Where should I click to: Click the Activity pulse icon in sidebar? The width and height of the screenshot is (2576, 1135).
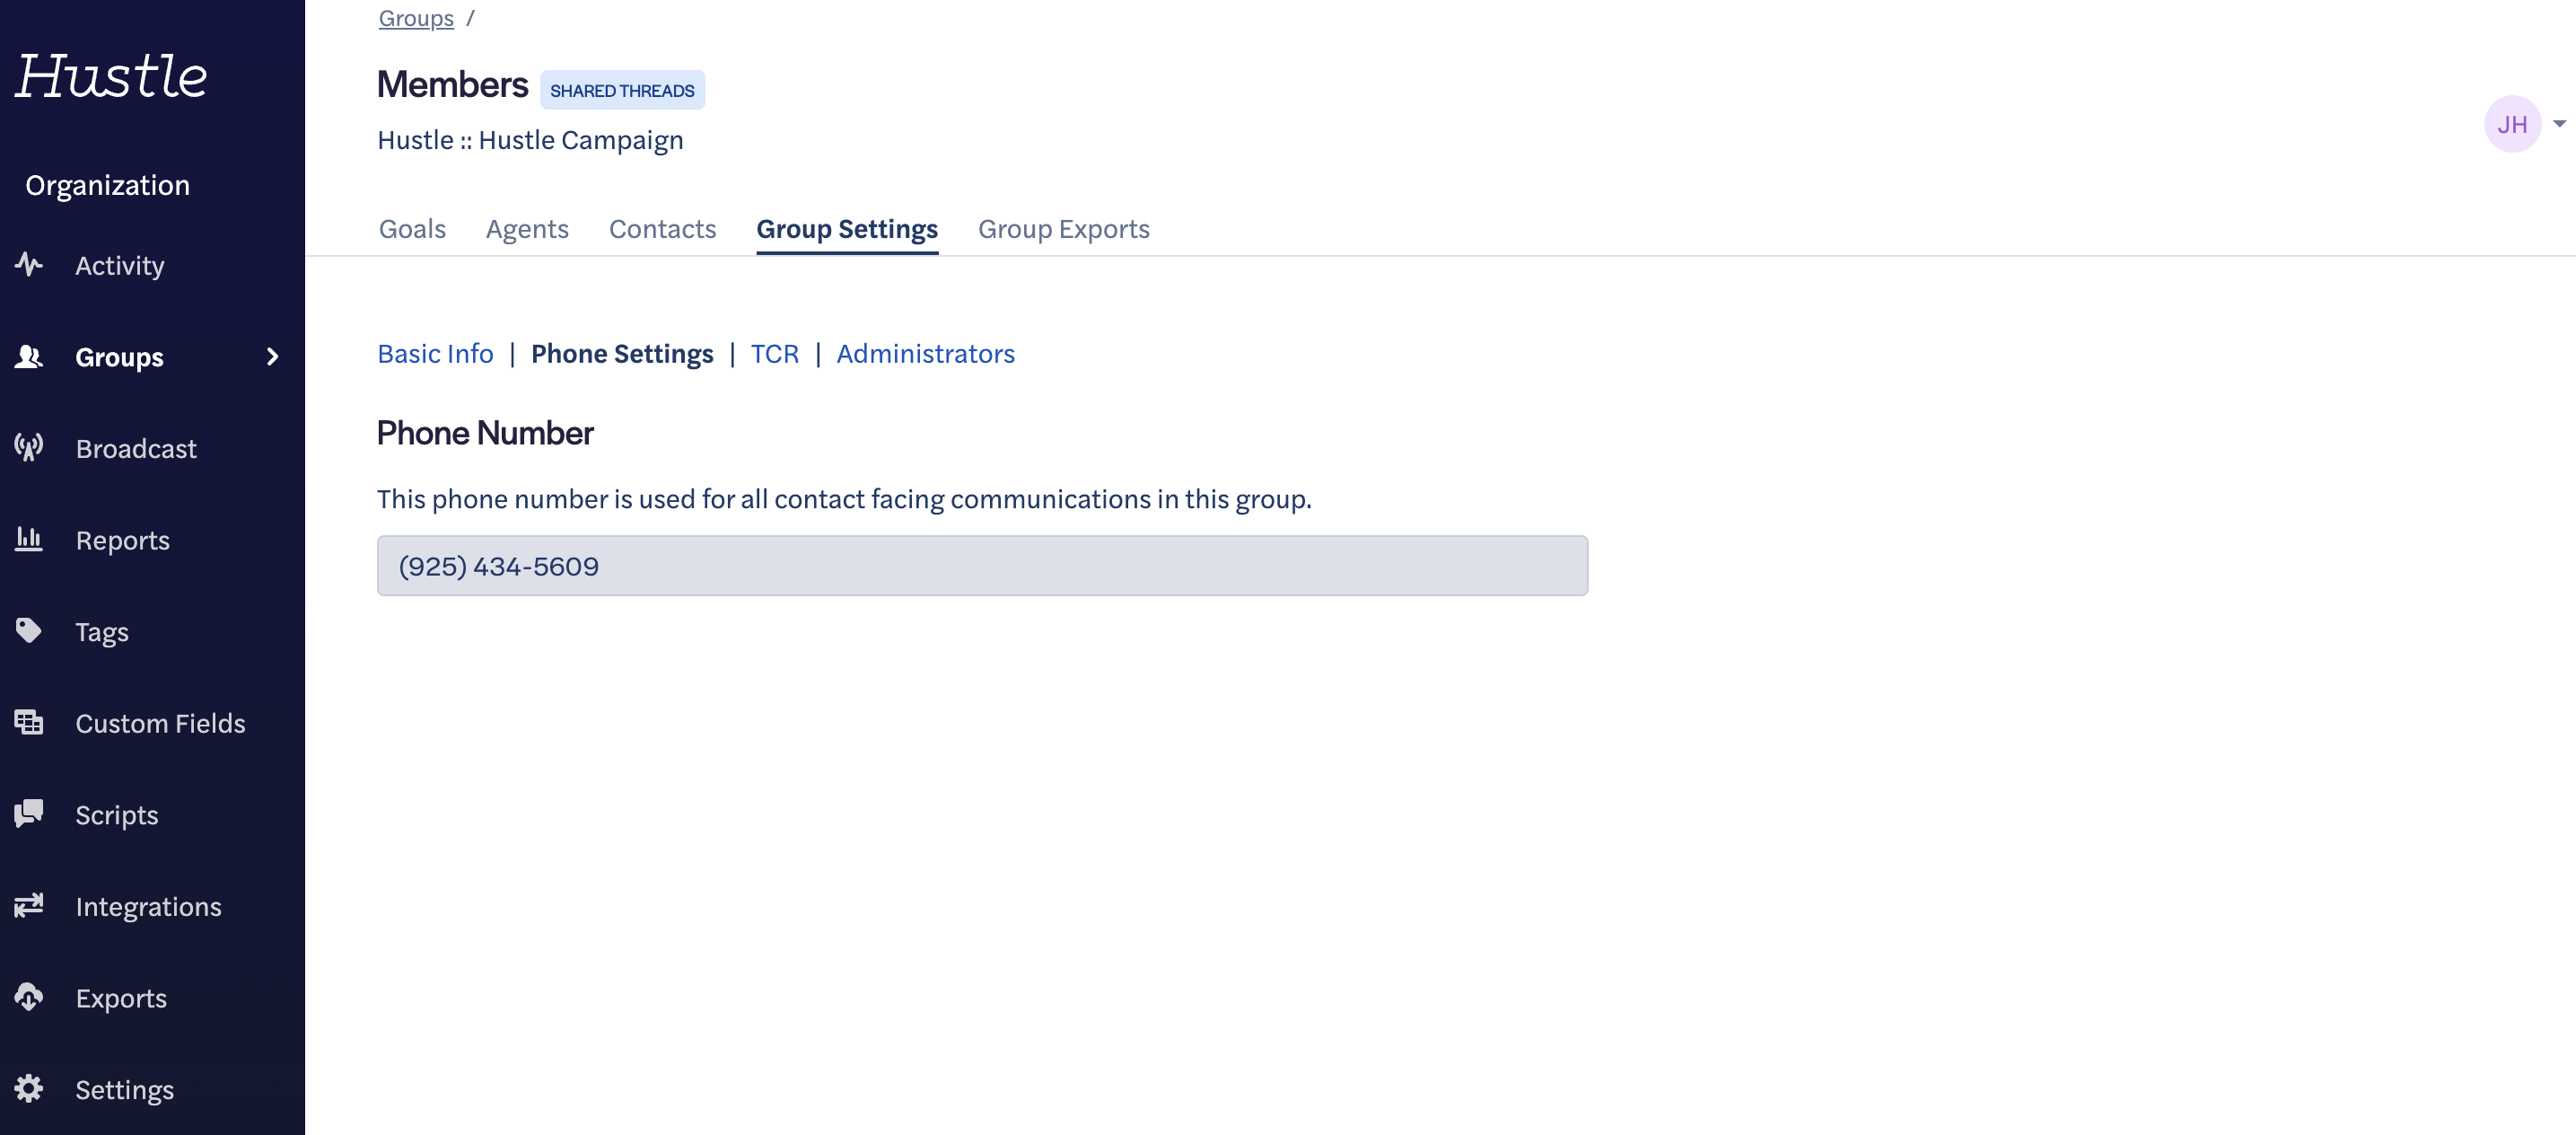(x=29, y=265)
